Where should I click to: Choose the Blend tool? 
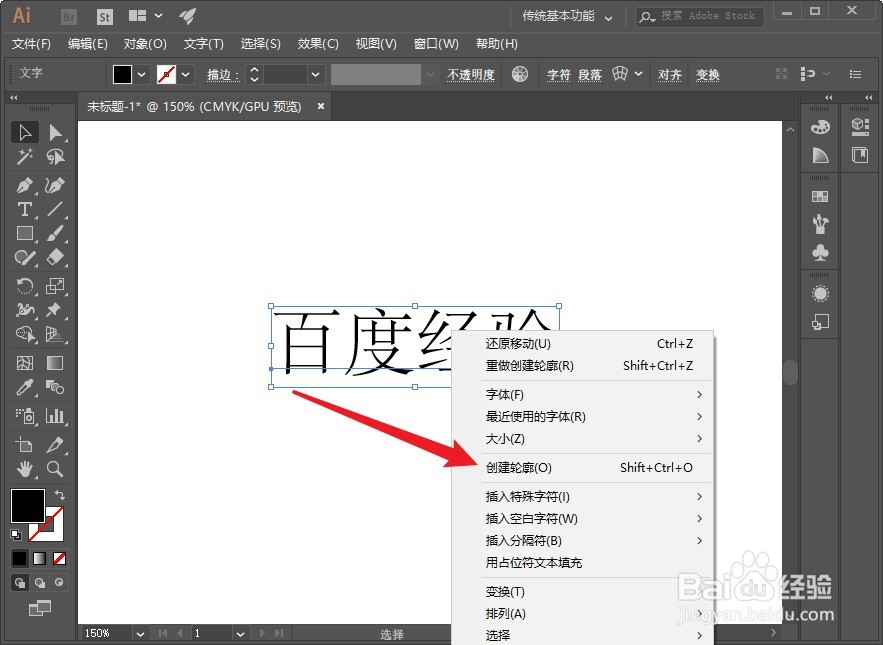coord(55,387)
